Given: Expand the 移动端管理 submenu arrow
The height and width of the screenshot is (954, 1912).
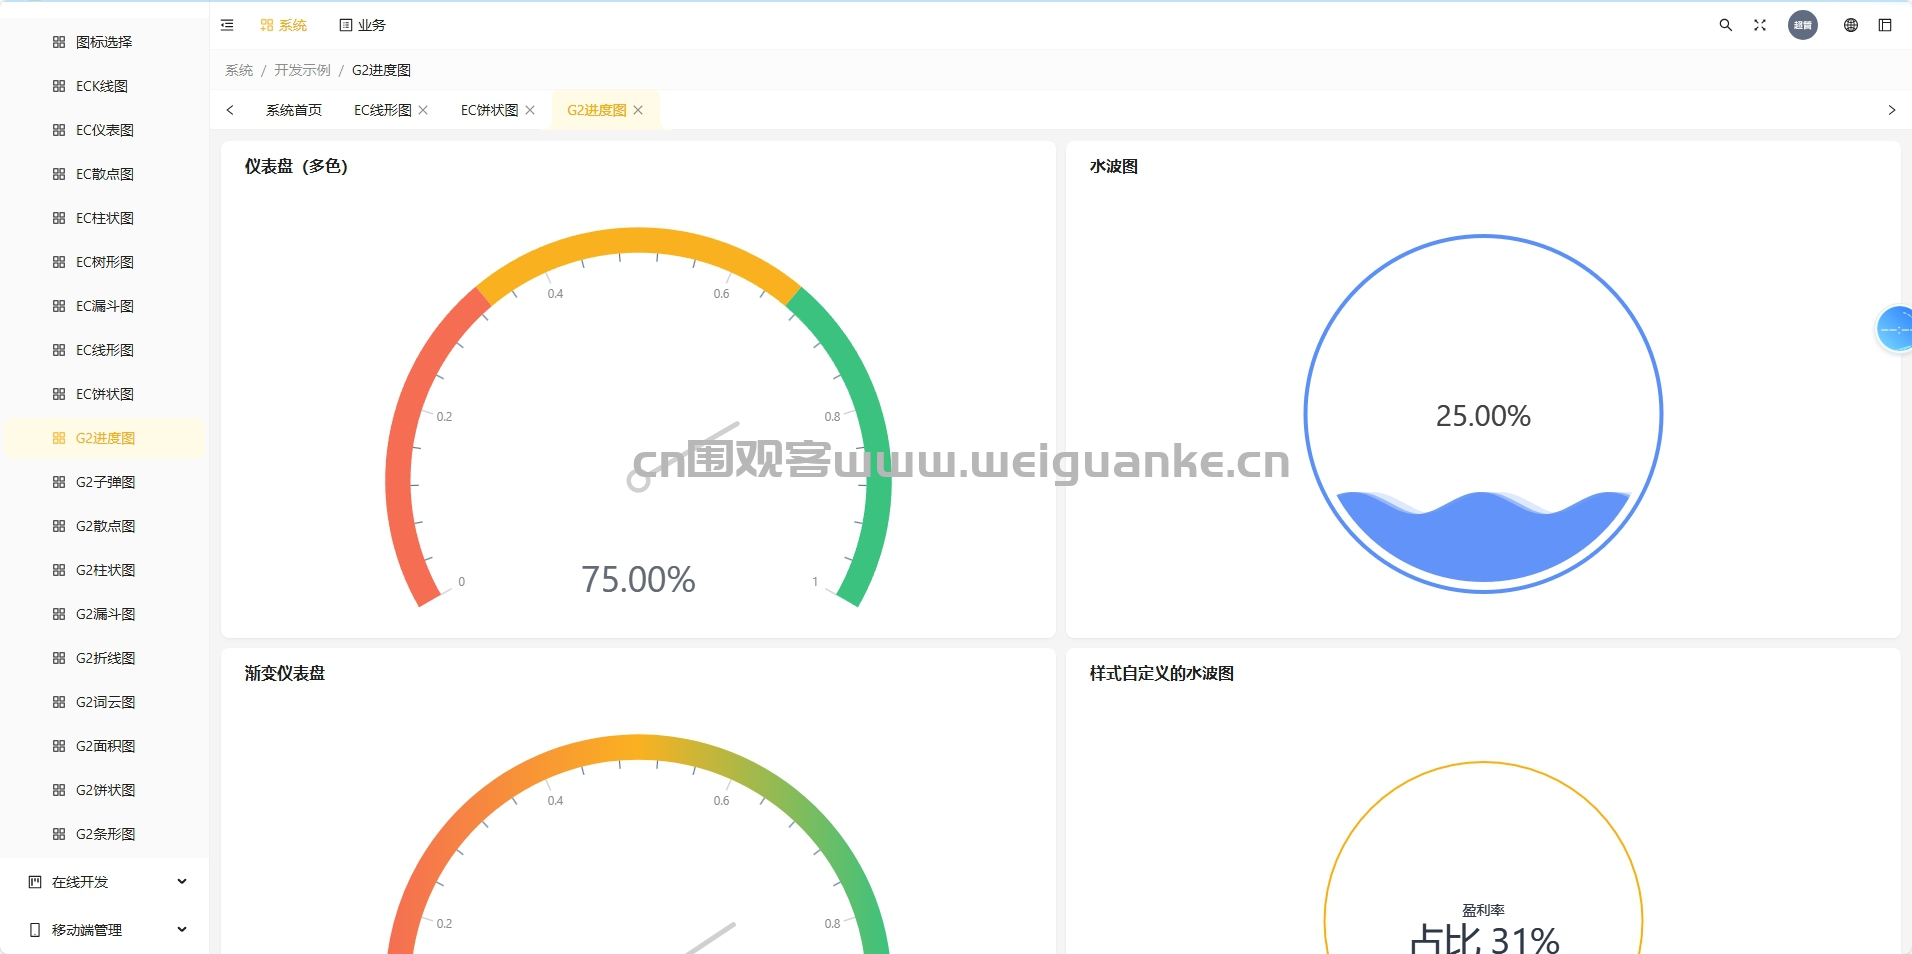Looking at the screenshot, I should (182, 929).
